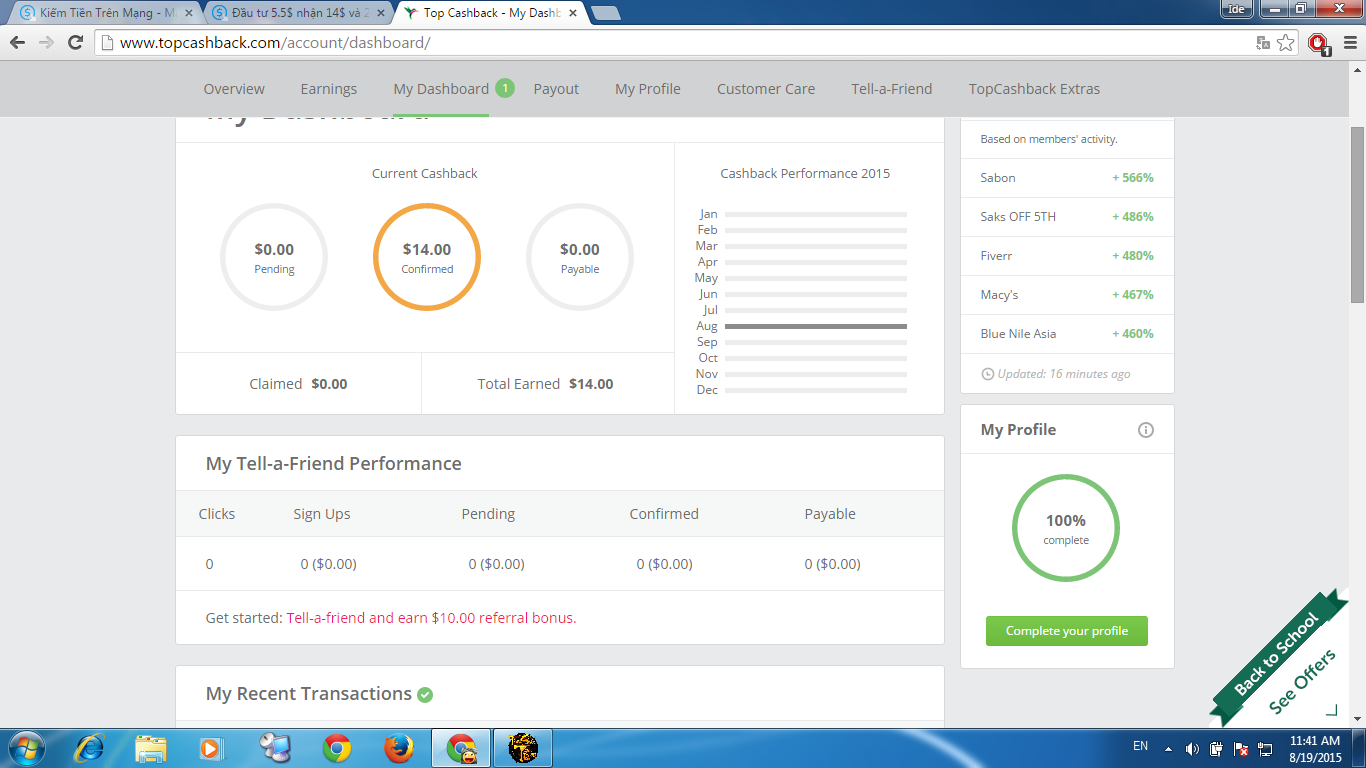Viewport: 1366px width, 768px height.
Task: Click the page vertical scrollbar thumb
Action: click(x=1357, y=215)
